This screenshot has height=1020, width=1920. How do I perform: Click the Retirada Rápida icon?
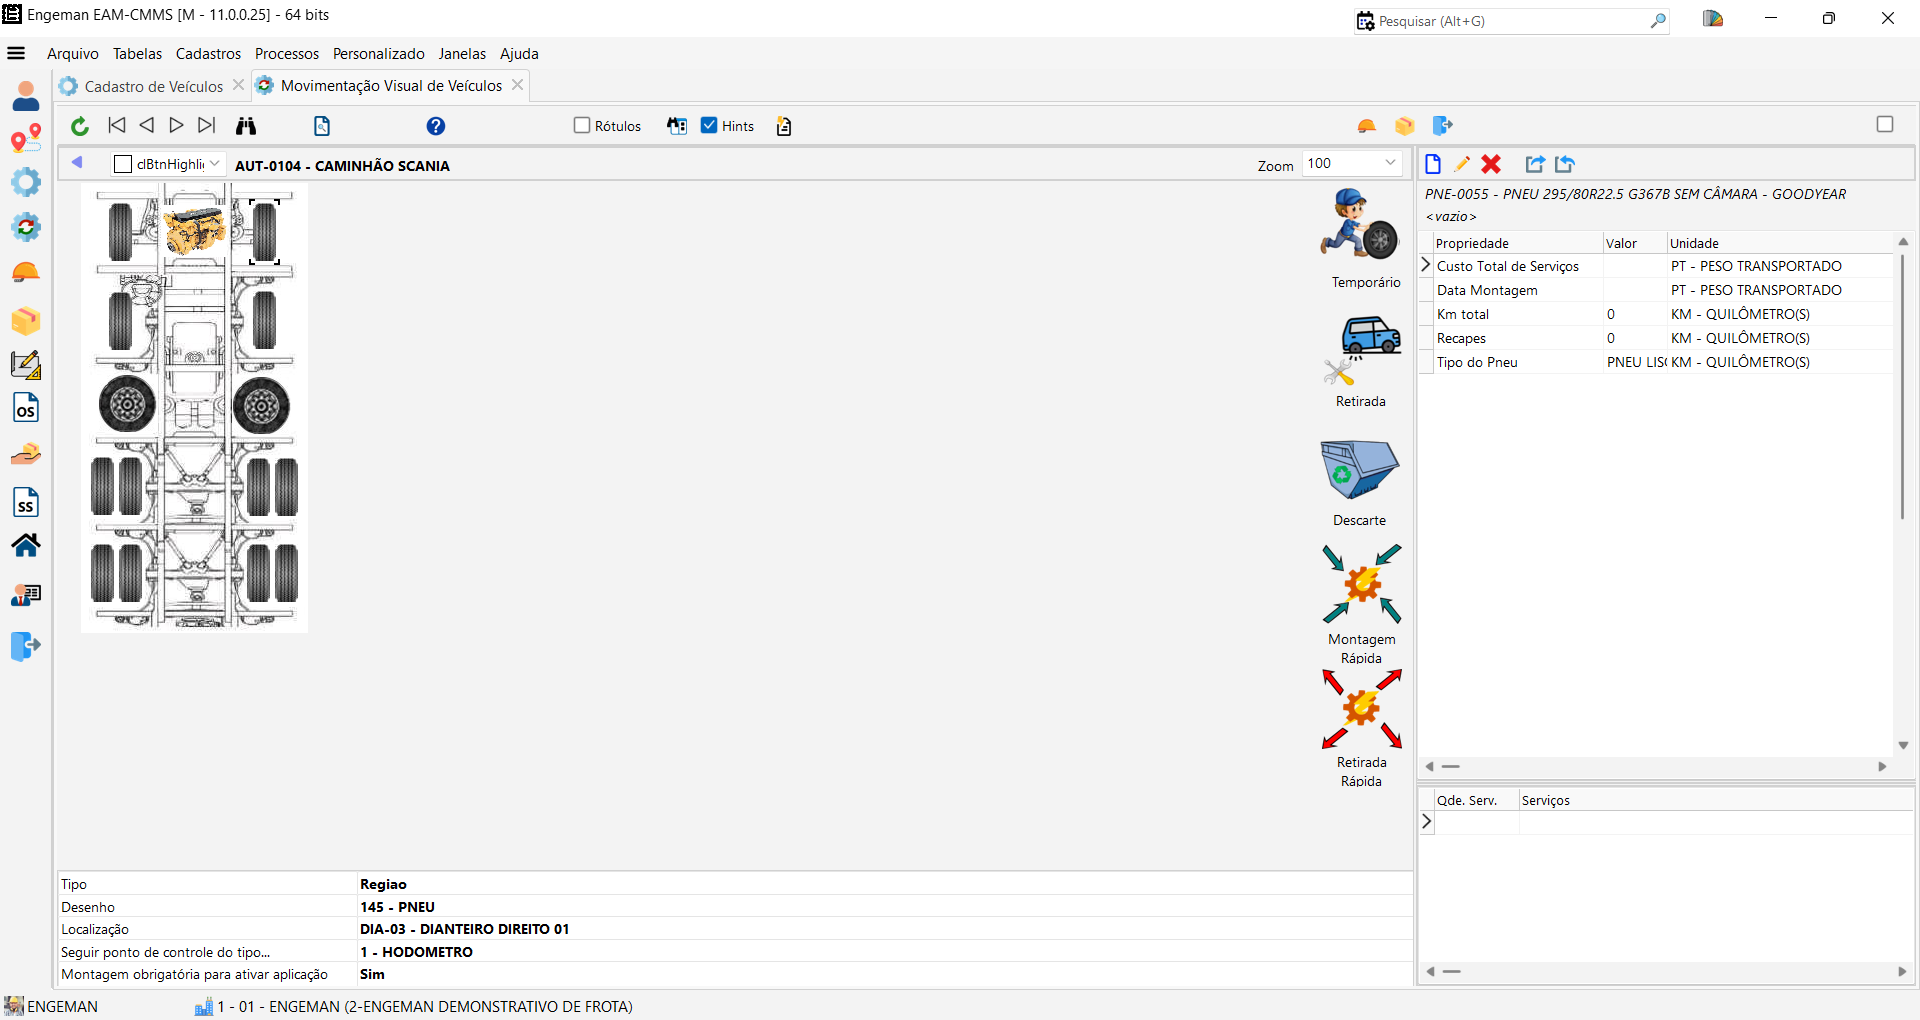point(1361,709)
